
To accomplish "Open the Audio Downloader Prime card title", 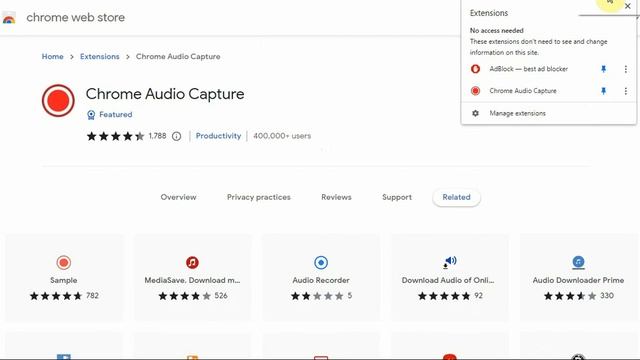I will (578, 280).
